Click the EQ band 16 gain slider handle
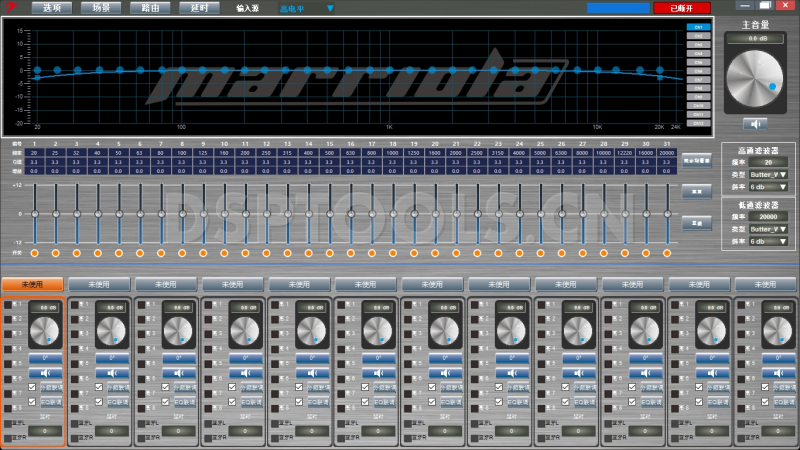The width and height of the screenshot is (800, 450). [352, 214]
